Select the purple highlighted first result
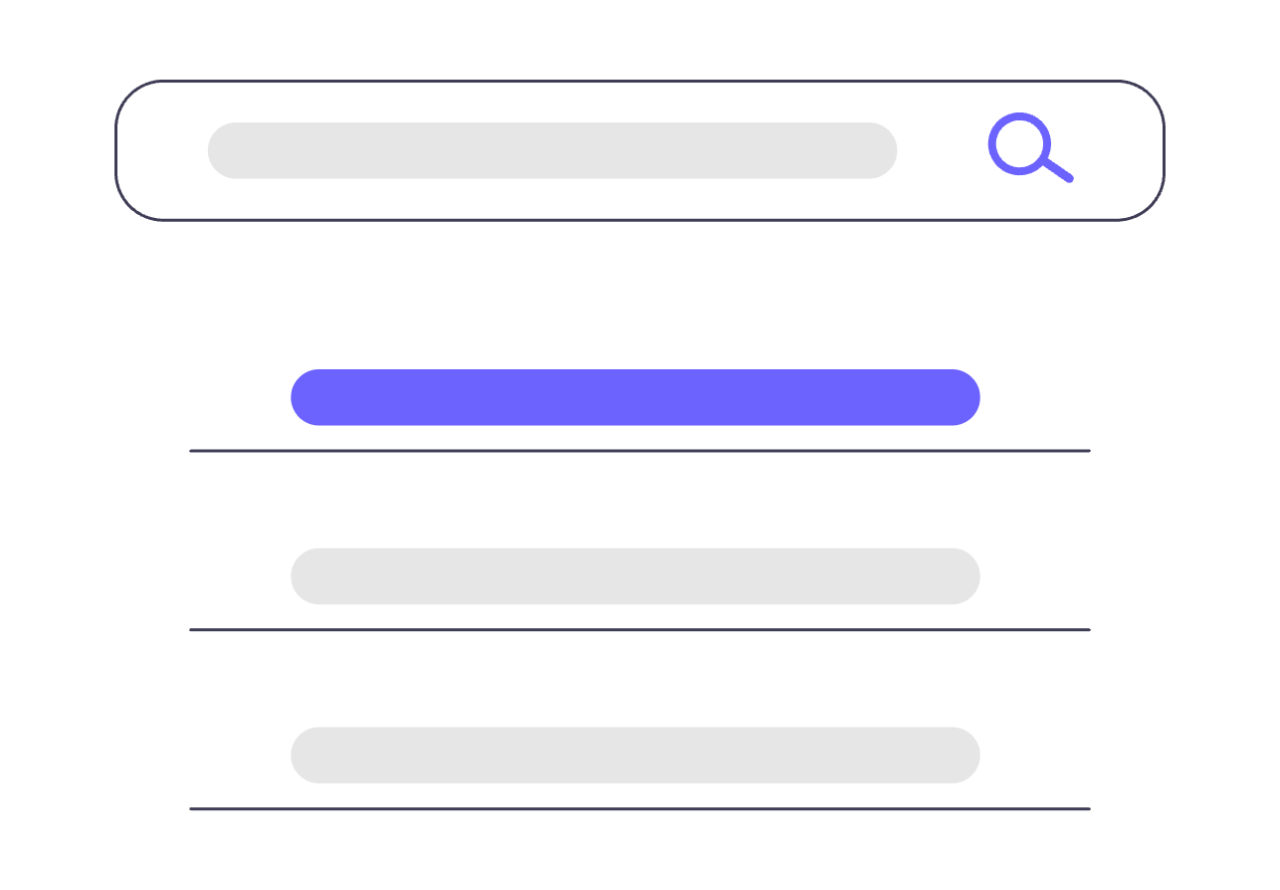 (x=635, y=397)
